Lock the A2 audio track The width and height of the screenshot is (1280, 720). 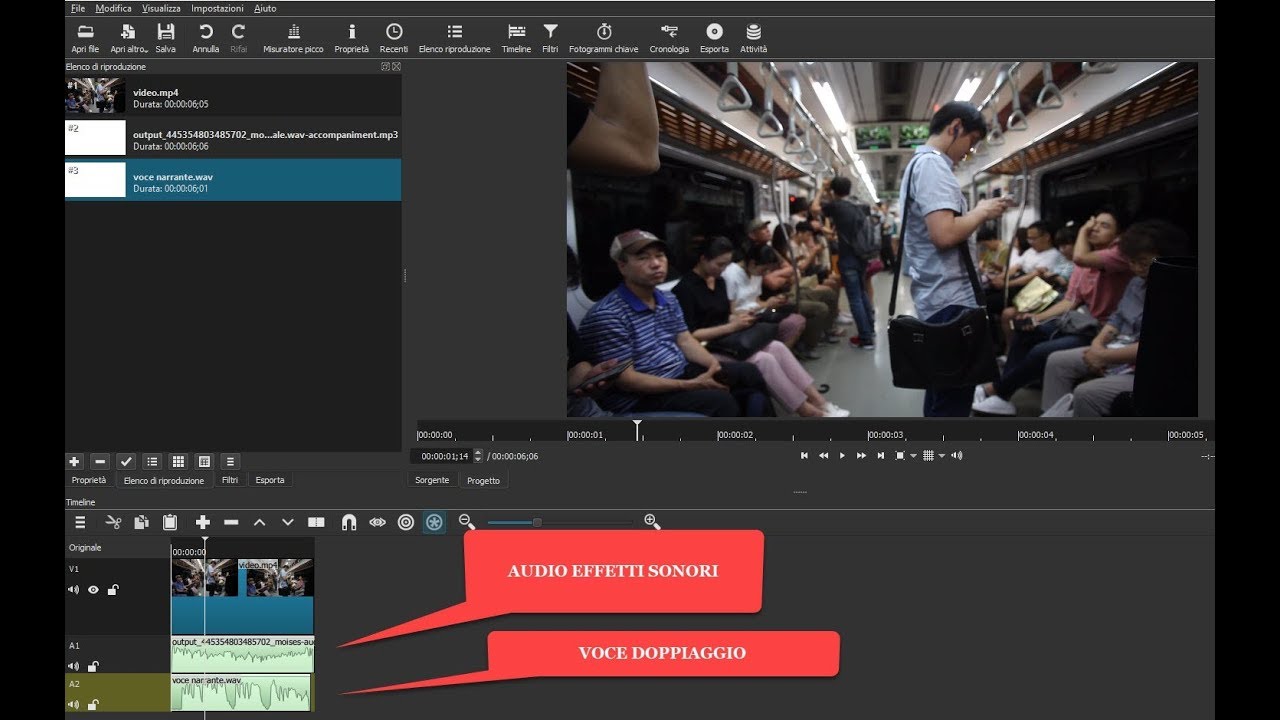tap(93, 705)
